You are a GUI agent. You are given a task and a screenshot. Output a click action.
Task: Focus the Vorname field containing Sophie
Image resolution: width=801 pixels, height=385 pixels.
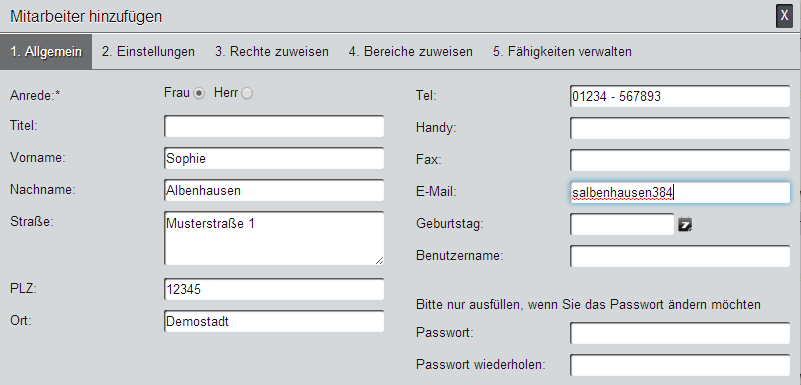coord(274,158)
